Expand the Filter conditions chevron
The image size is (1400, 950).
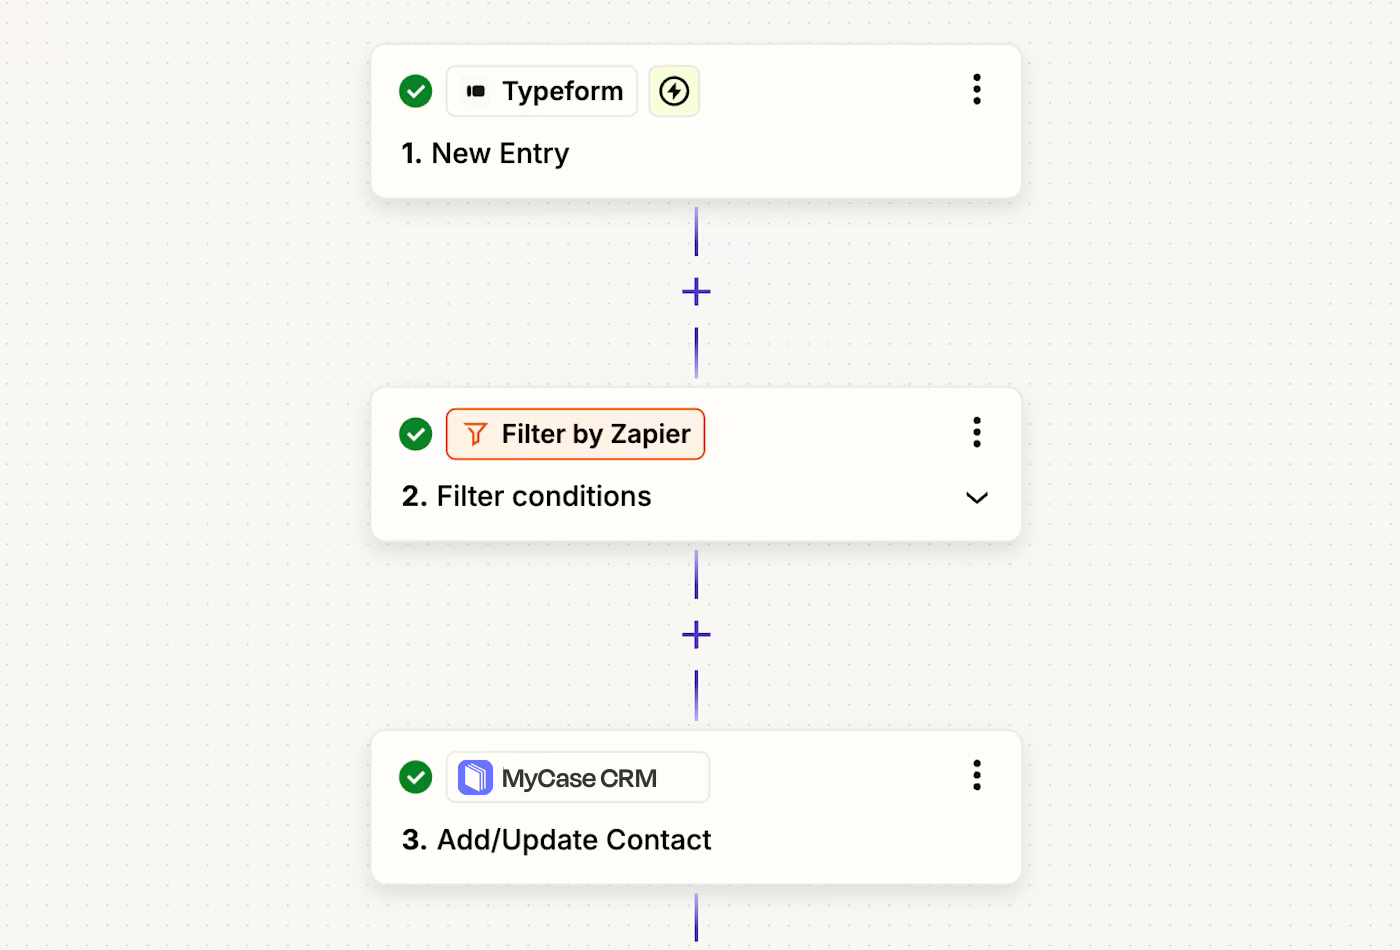click(977, 497)
